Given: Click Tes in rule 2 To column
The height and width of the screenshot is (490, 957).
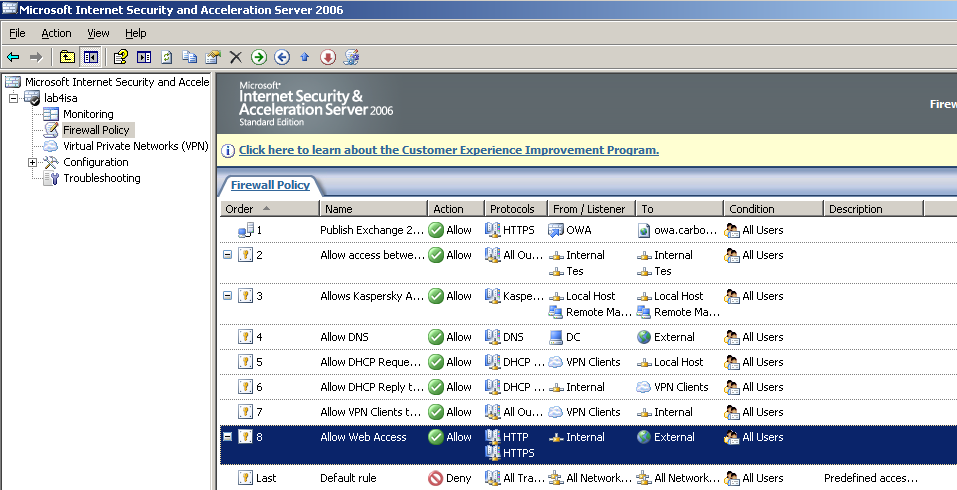Looking at the screenshot, I should 663,271.
